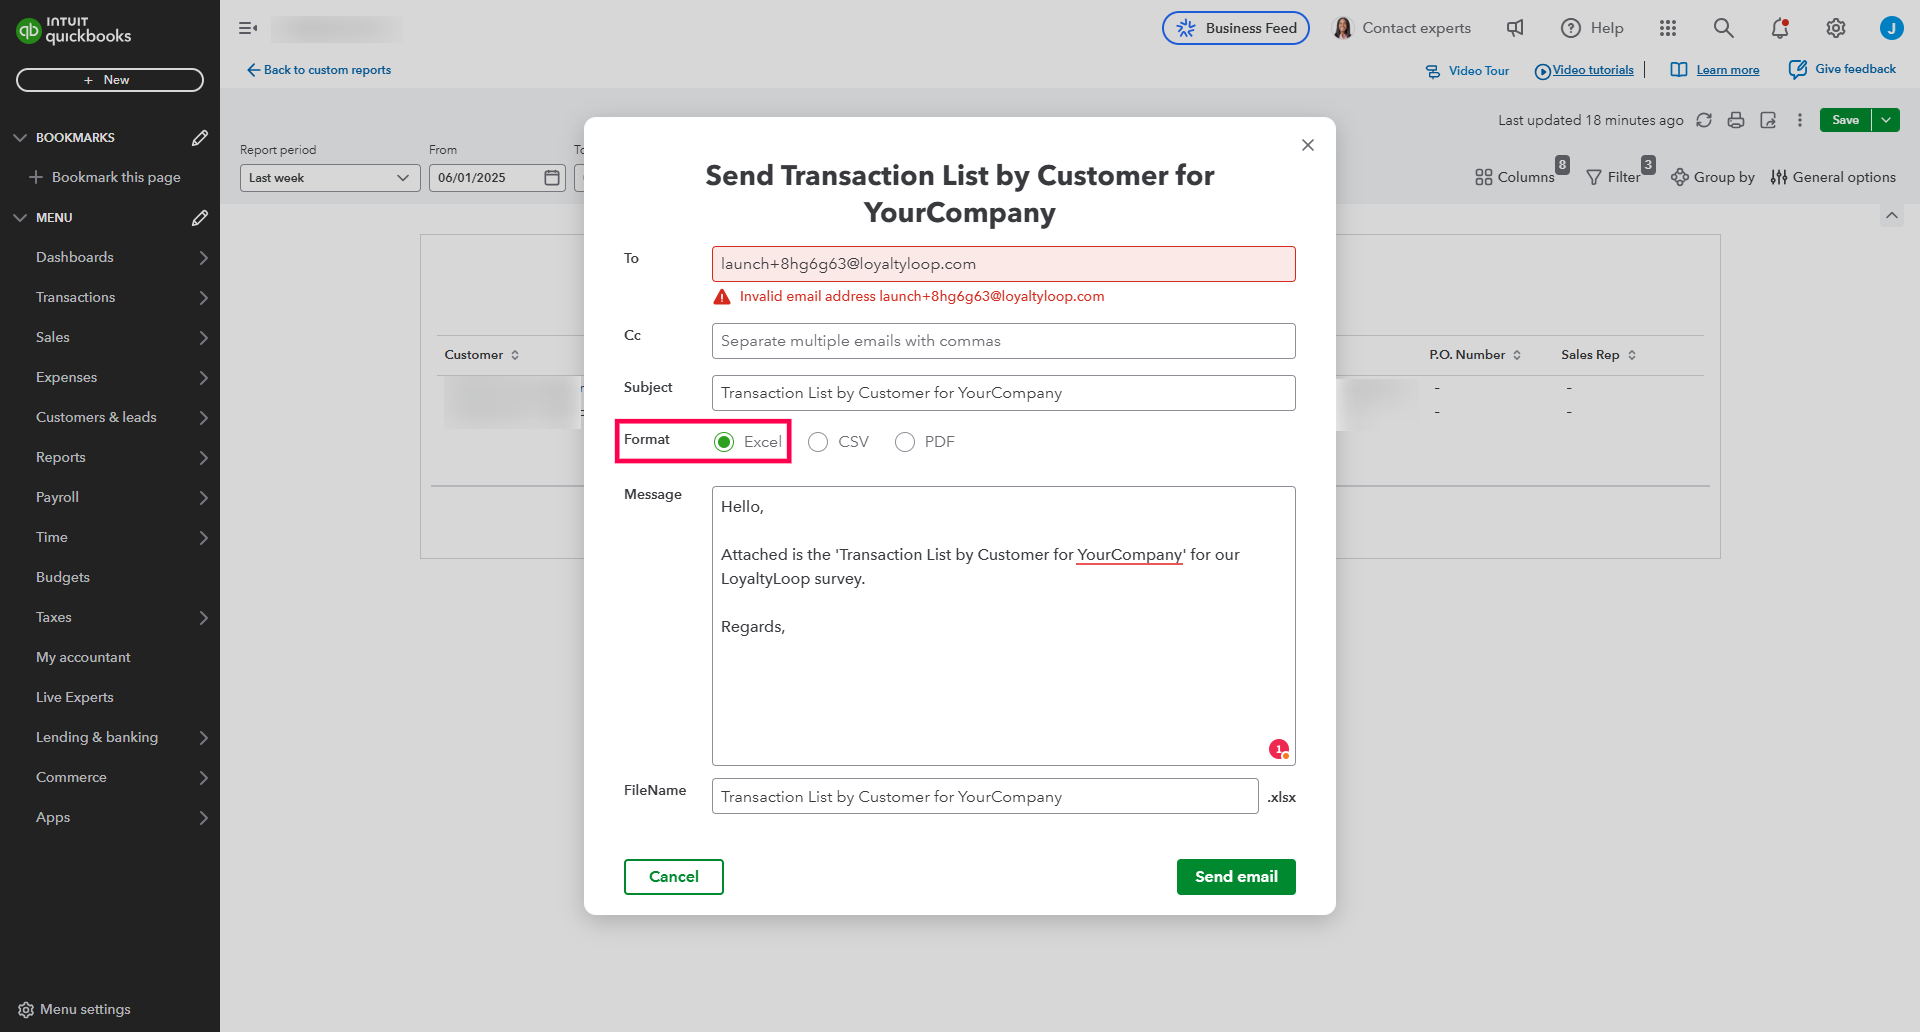The height and width of the screenshot is (1032, 1920).
Task: Open the notifications bell icon
Action: point(1780,28)
